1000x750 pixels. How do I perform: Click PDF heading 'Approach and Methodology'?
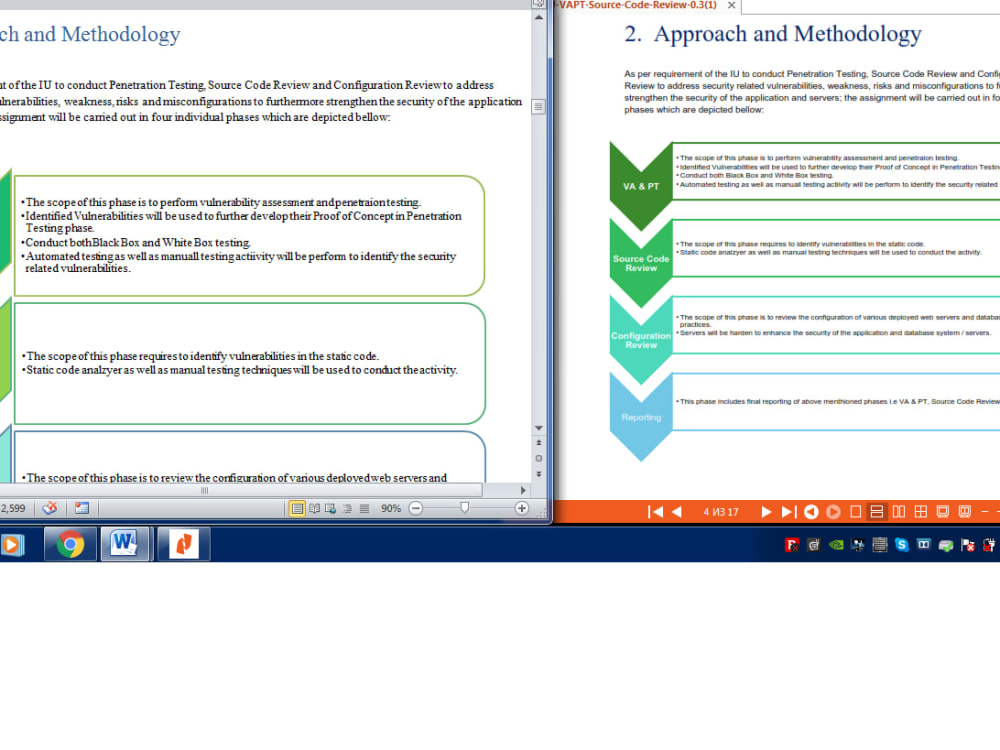788,34
